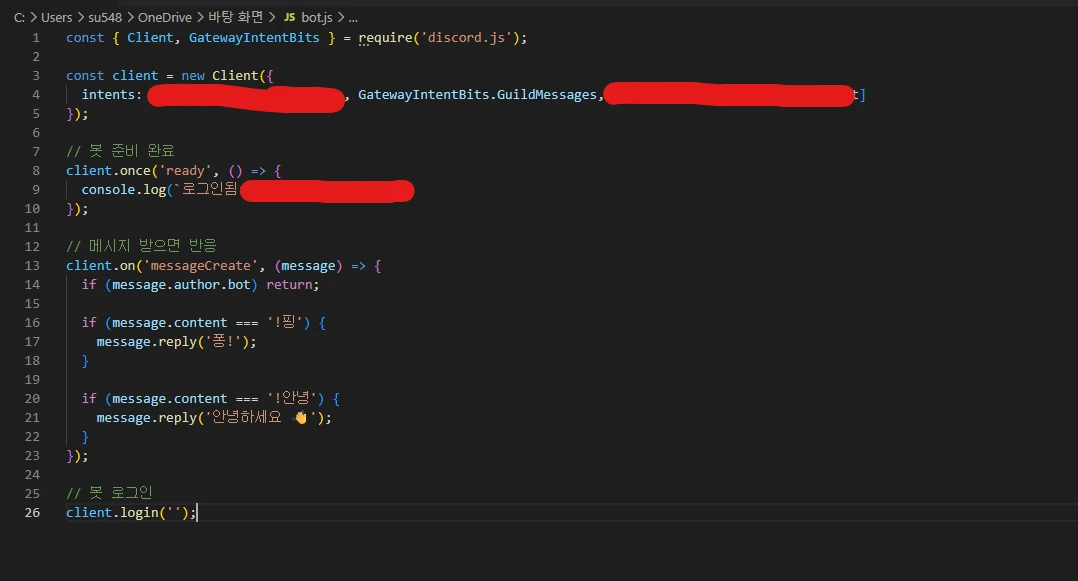Click the waving hand emoji on line 21
The width and height of the screenshot is (1078, 581).
pos(300,418)
